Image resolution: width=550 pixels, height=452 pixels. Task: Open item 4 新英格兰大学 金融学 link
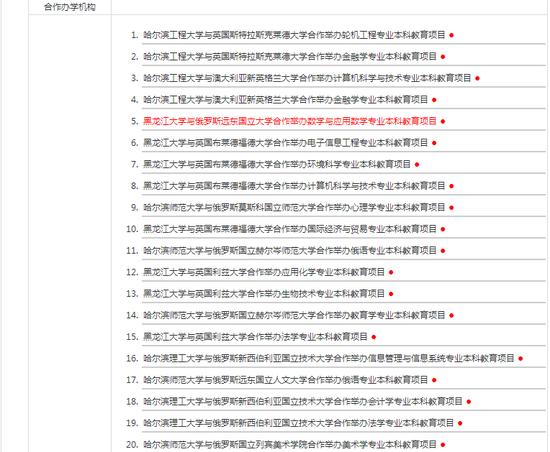[x=286, y=100]
